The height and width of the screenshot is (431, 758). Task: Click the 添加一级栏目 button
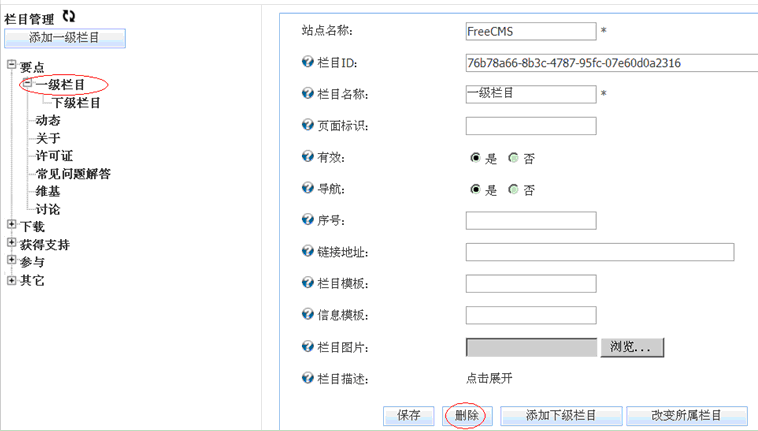coord(65,38)
